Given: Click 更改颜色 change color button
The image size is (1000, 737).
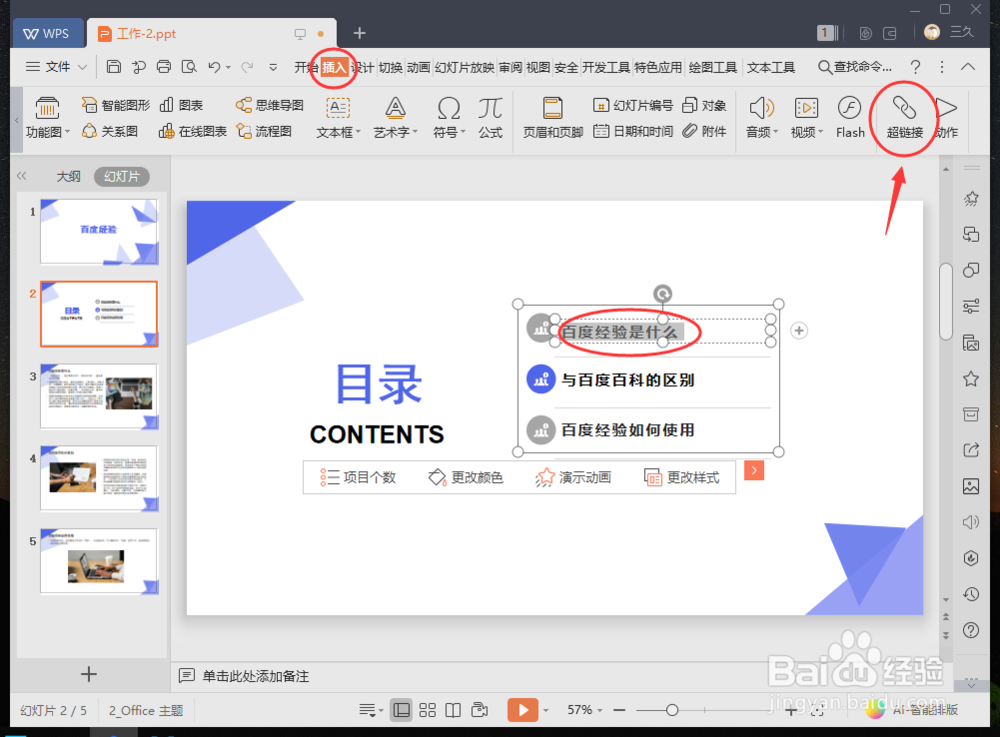Looking at the screenshot, I should (466, 477).
